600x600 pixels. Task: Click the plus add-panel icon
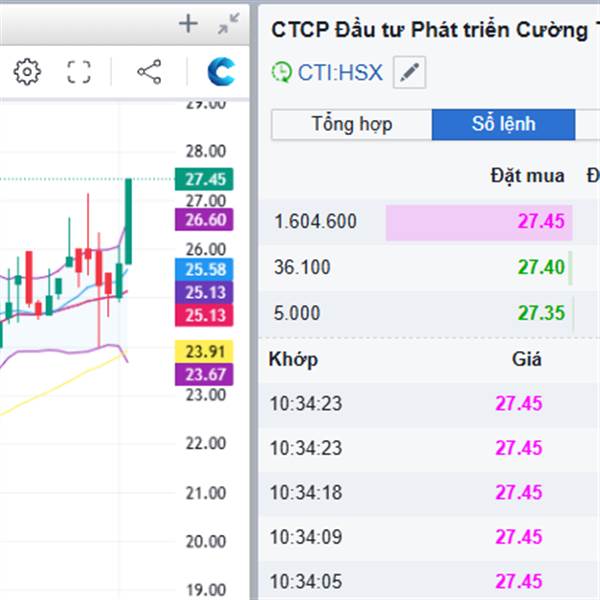(188, 24)
